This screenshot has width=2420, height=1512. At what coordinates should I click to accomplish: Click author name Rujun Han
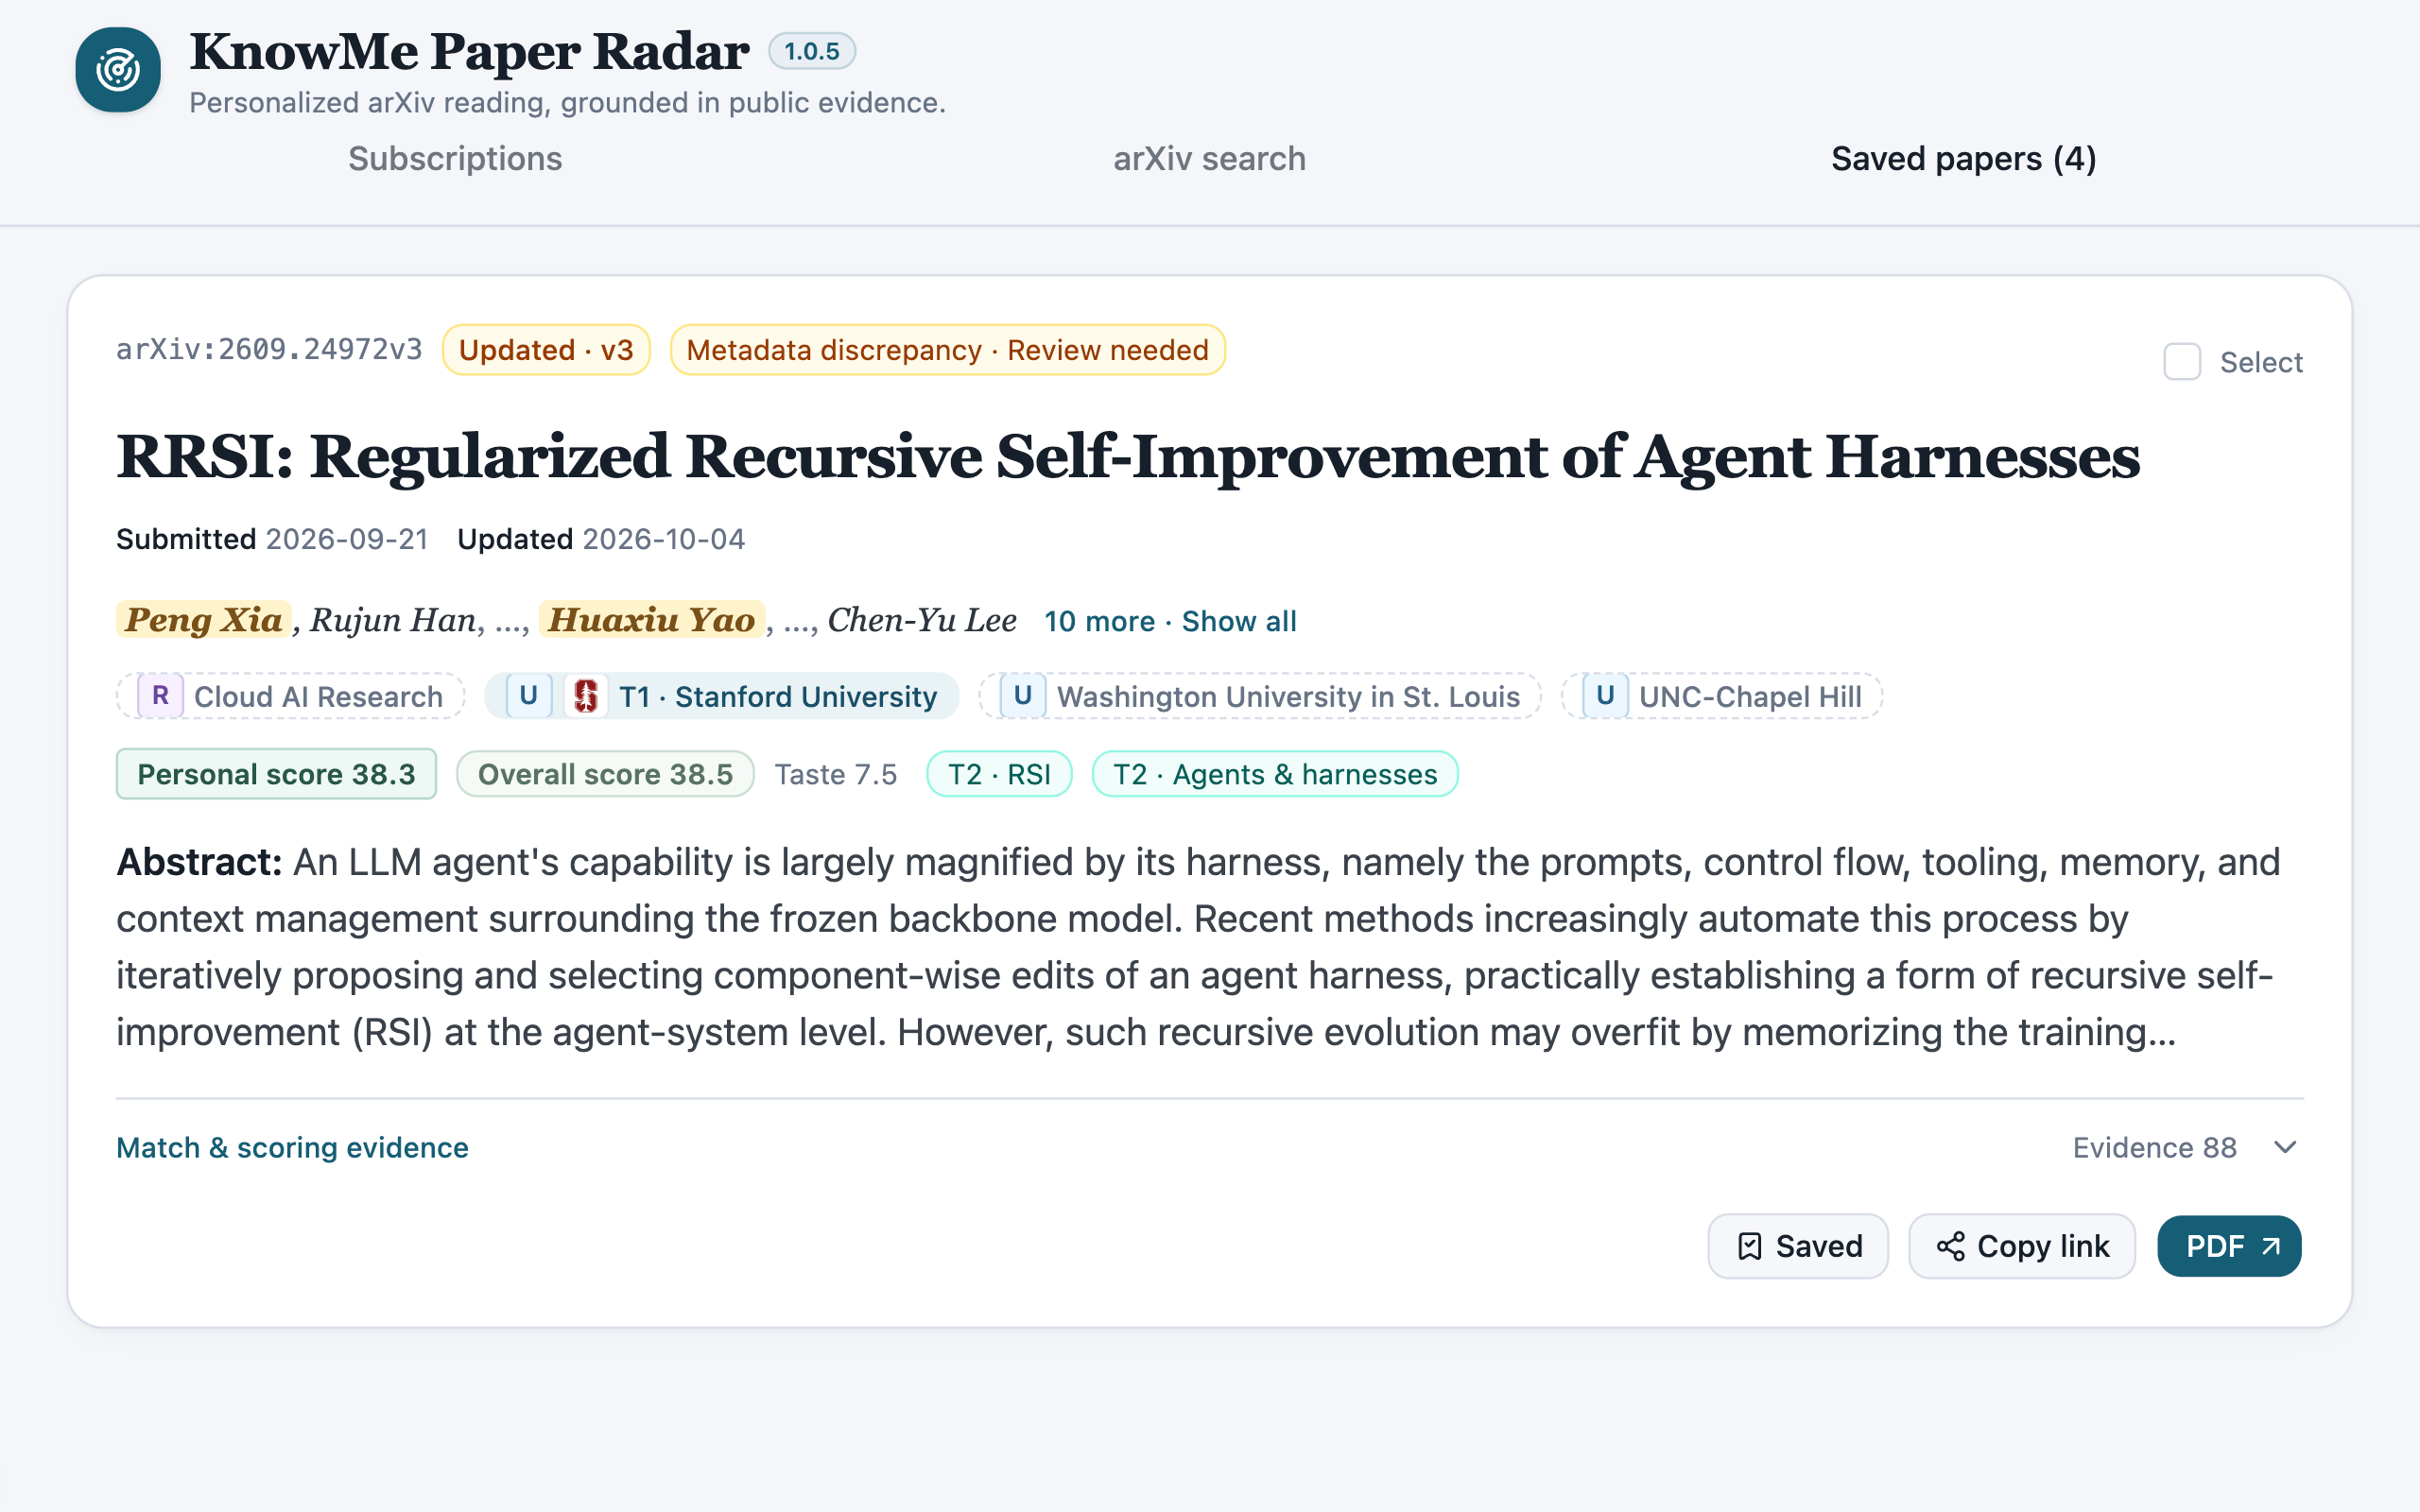pos(393,620)
